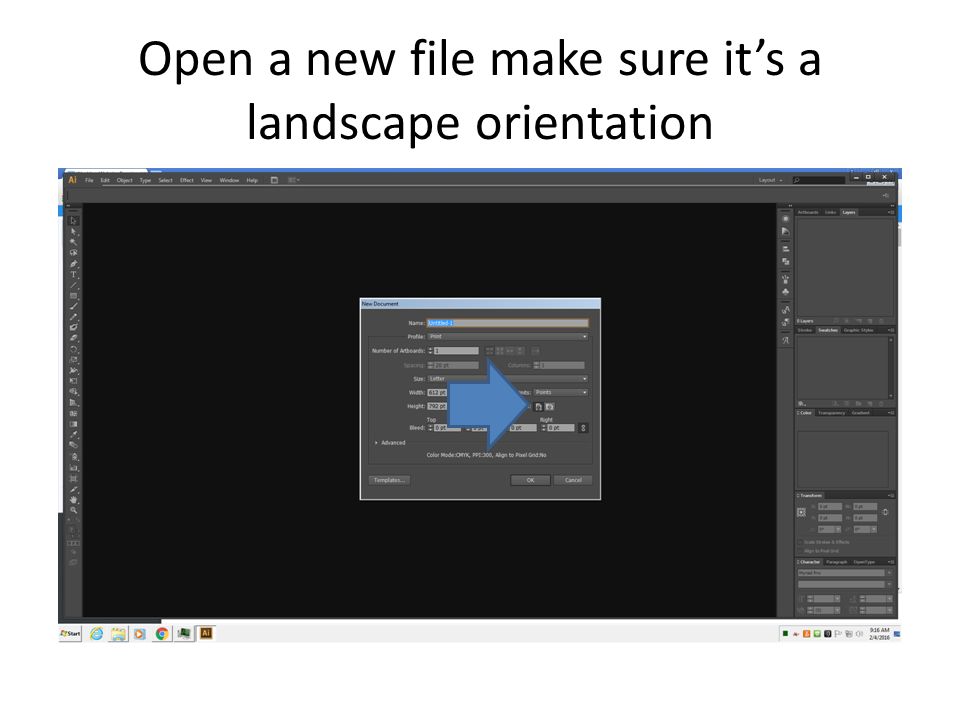Click the Templates button
Image resolution: width=960 pixels, height=720 pixels.
point(389,480)
